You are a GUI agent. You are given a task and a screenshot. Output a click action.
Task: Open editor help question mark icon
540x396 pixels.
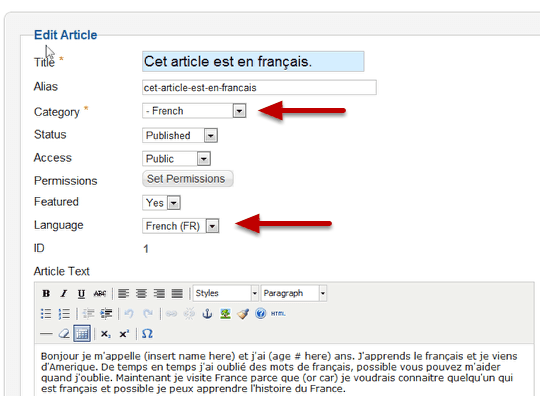261,314
